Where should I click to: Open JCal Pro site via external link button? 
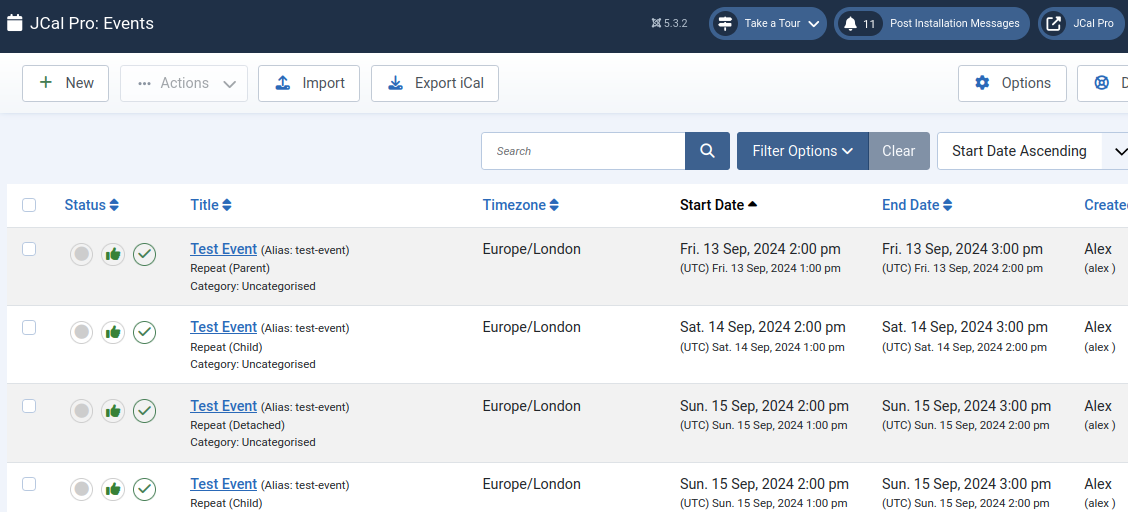(1082, 24)
